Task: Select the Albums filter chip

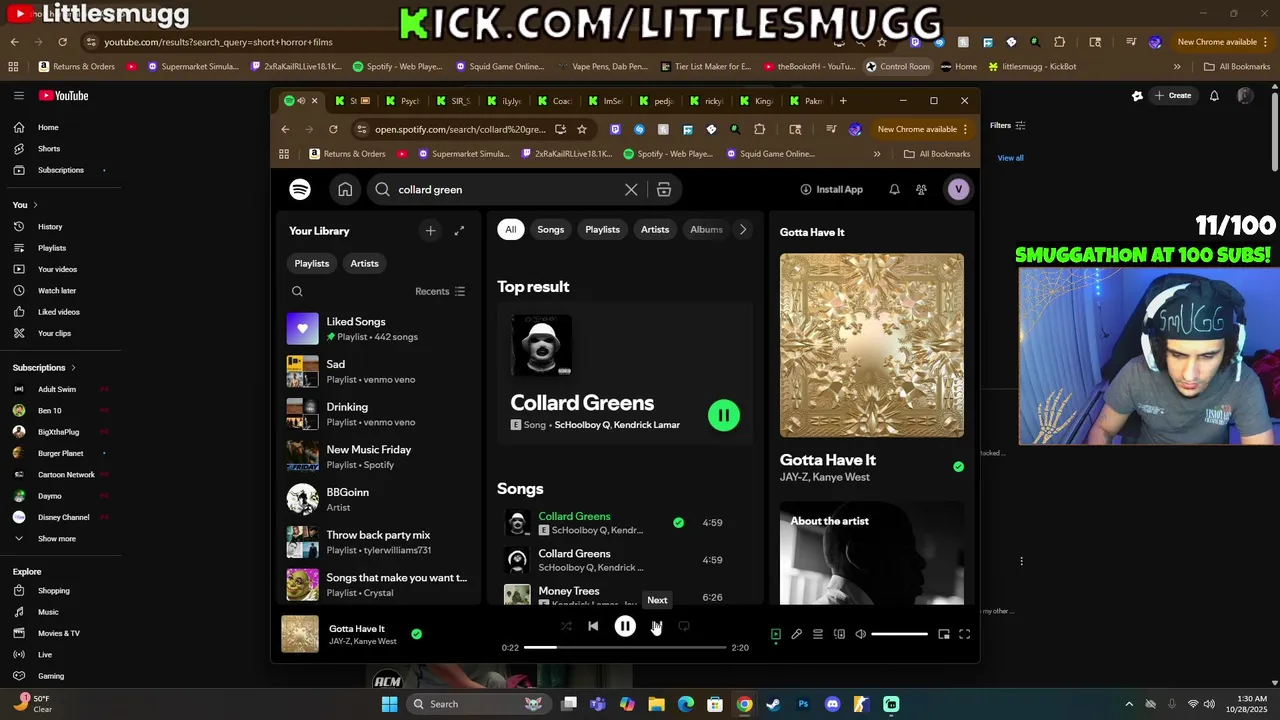Action: coord(706,229)
